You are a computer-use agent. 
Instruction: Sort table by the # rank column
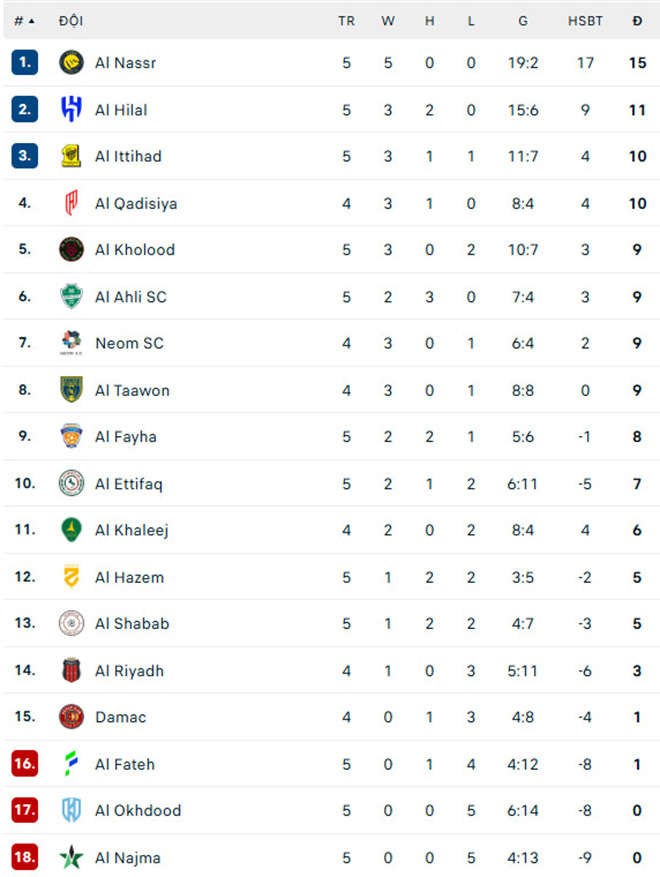pyautogui.click(x=24, y=20)
